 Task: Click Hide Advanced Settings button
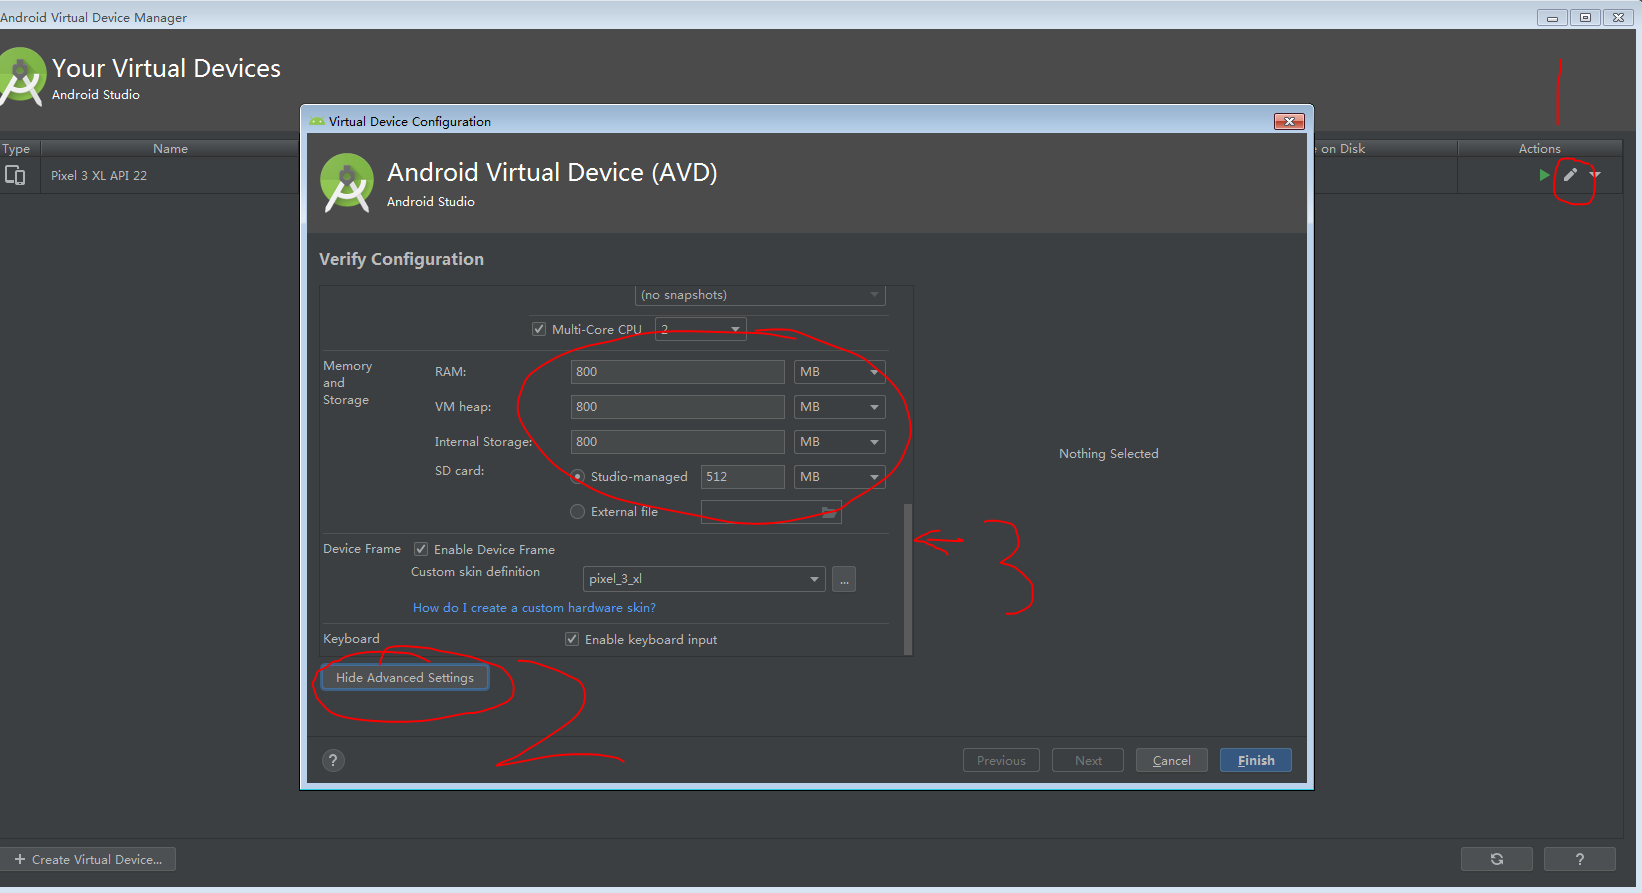point(405,678)
